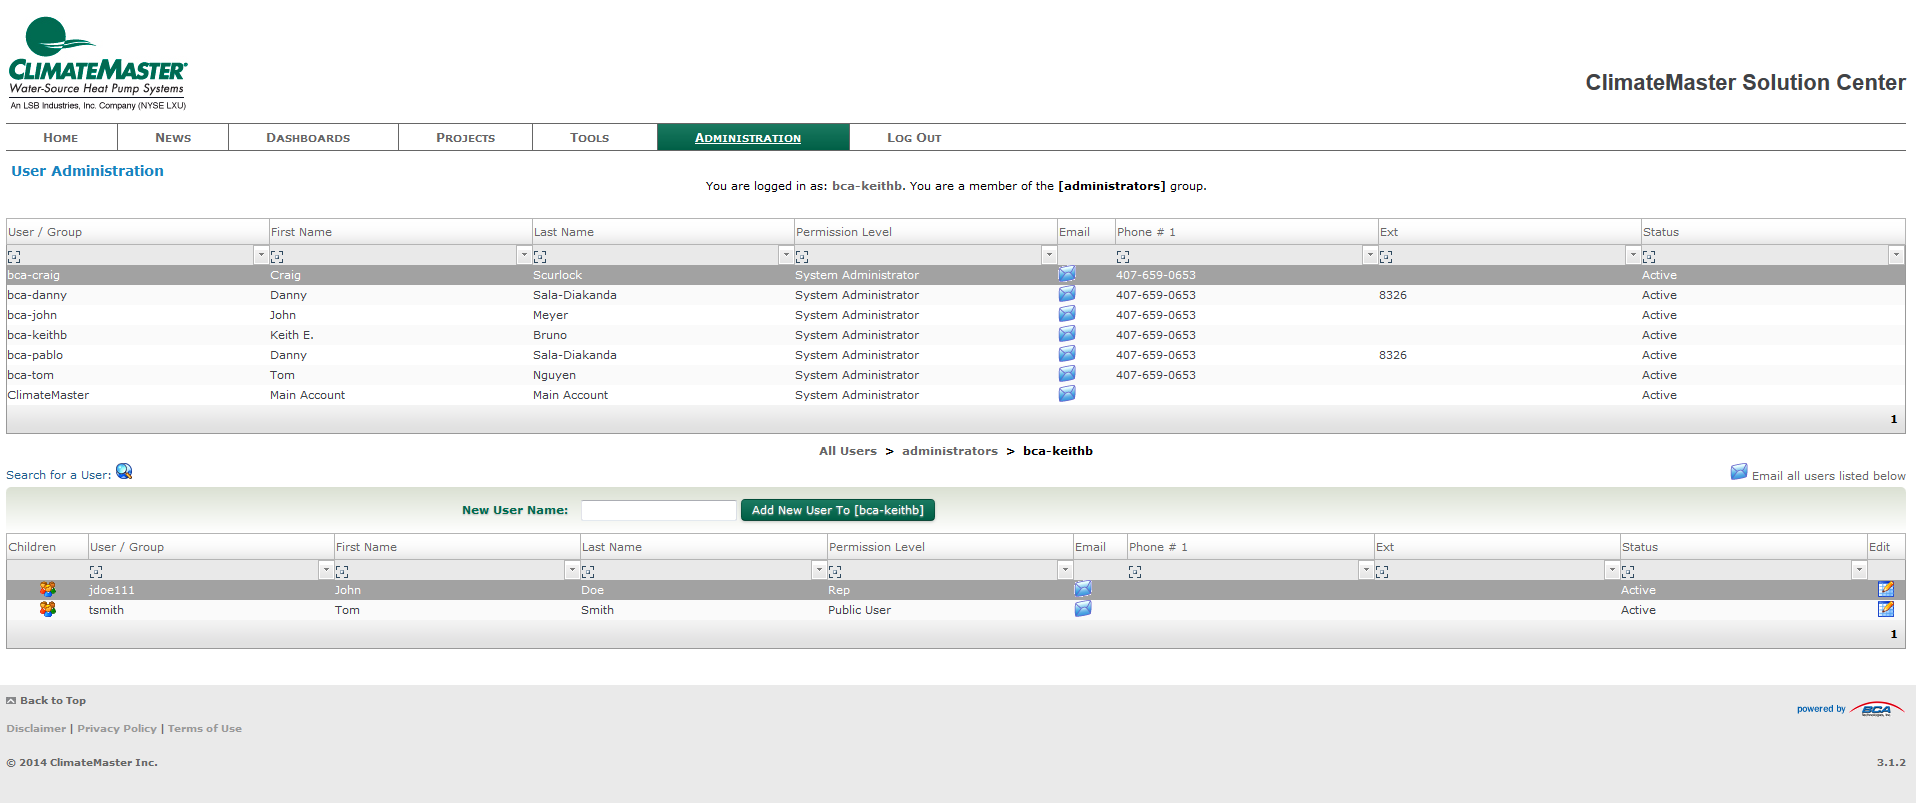Open Permission Level filter dropdown in children table
1916x803 pixels.
click(1065, 570)
